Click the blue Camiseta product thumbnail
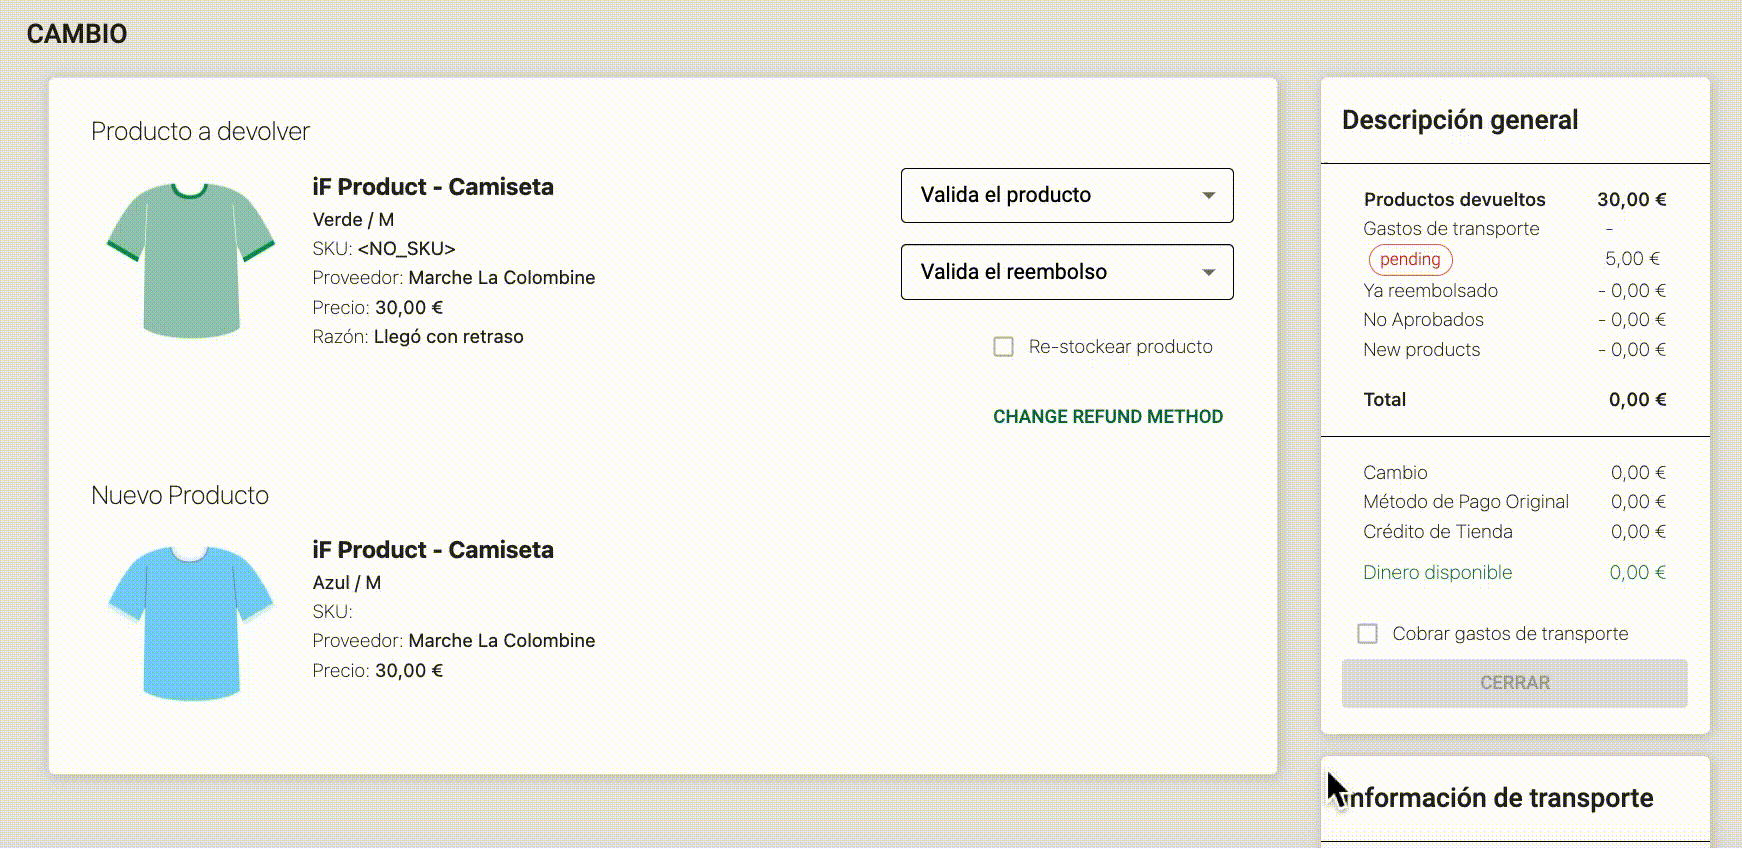This screenshot has height=848, width=1742. pos(191,623)
